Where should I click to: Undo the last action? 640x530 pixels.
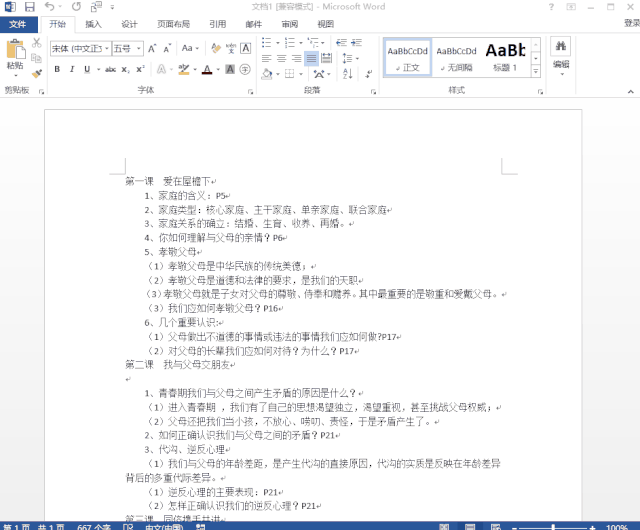(49, 7)
